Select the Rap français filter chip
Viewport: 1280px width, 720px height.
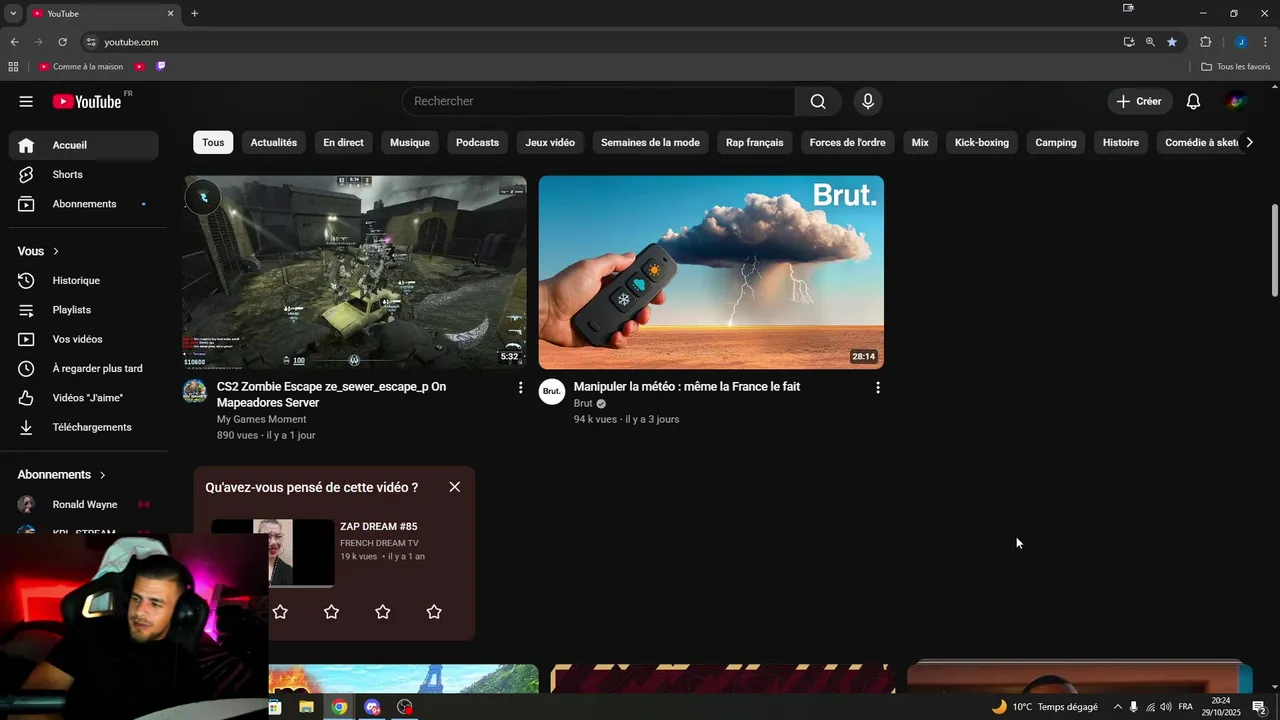pyautogui.click(x=755, y=142)
